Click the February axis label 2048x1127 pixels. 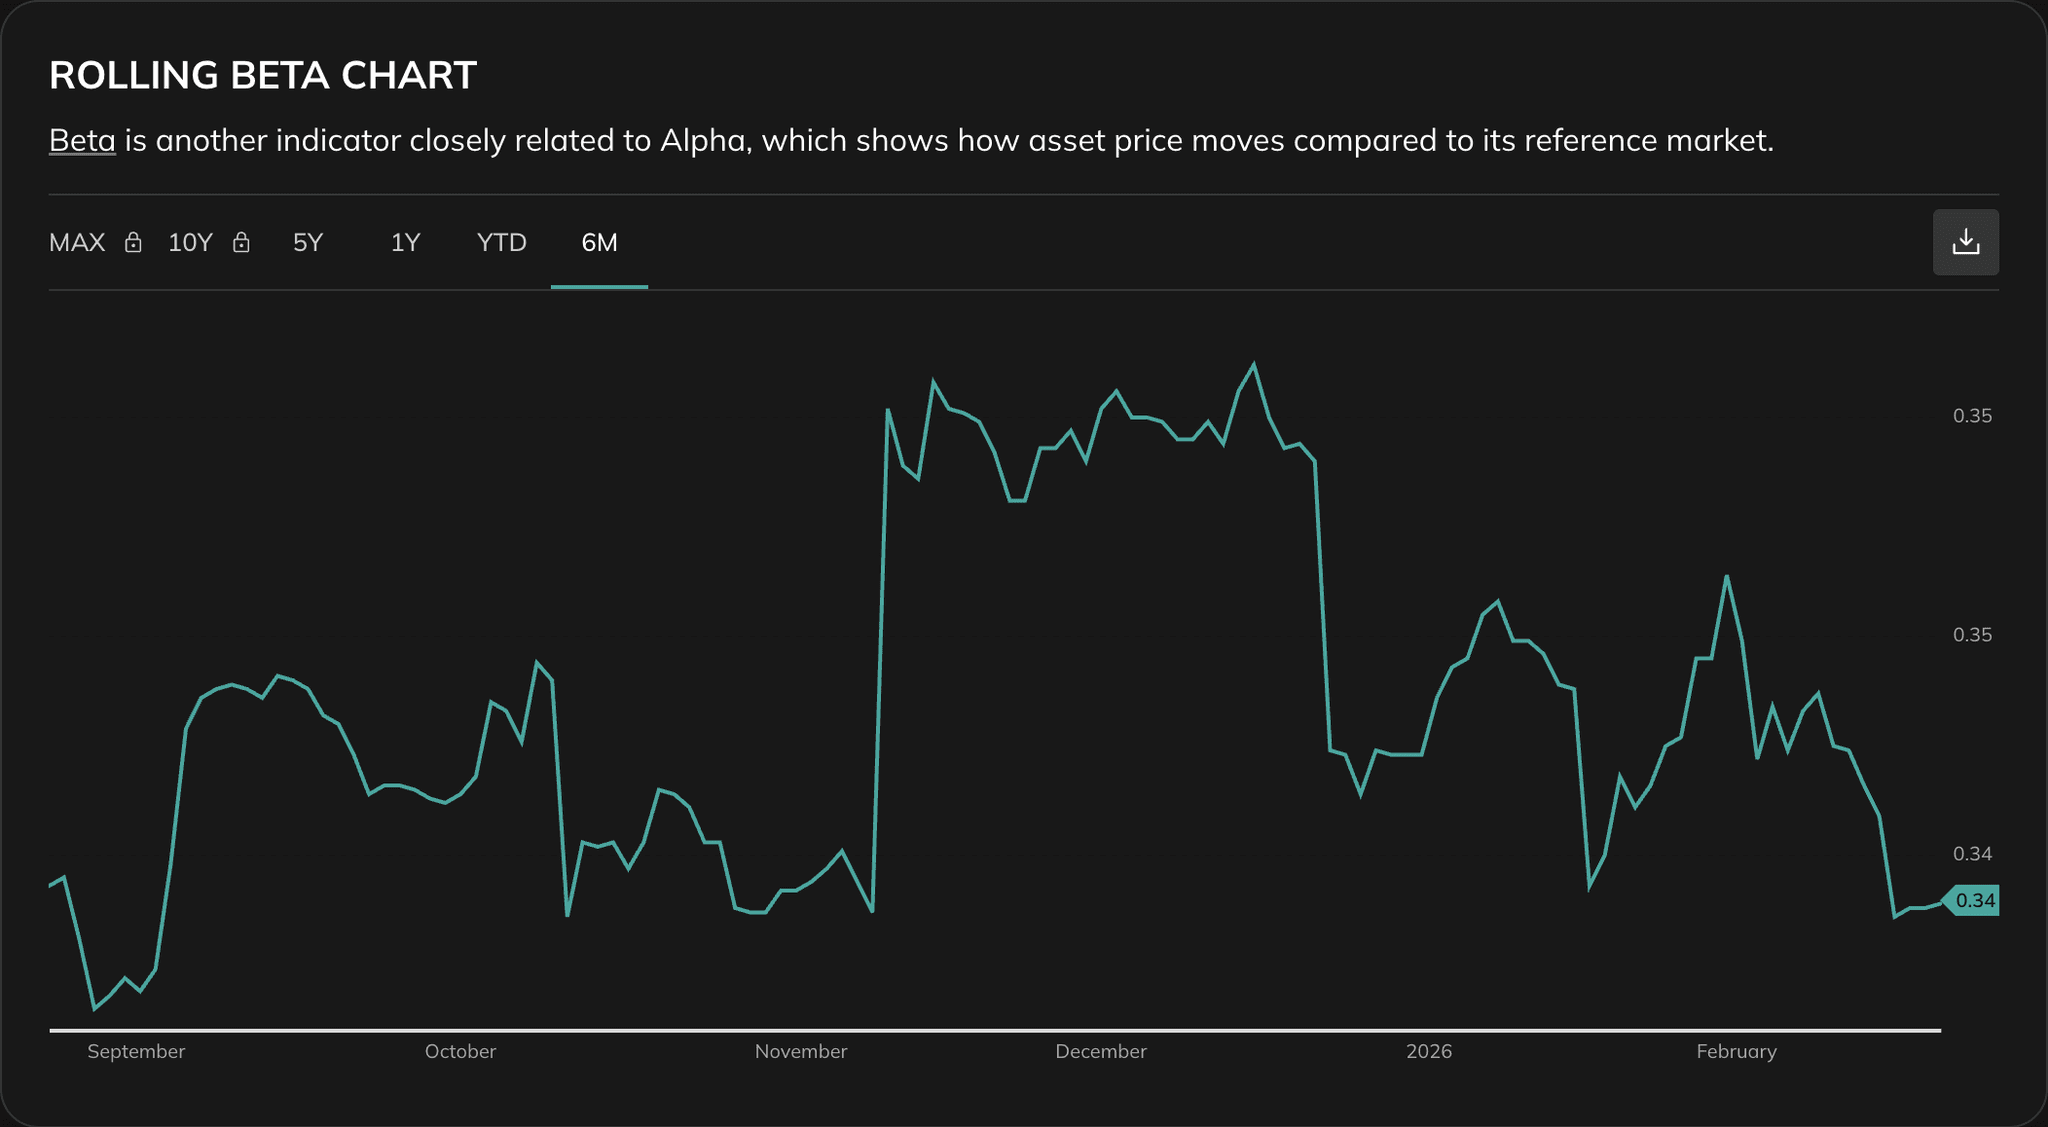[x=1737, y=1051]
